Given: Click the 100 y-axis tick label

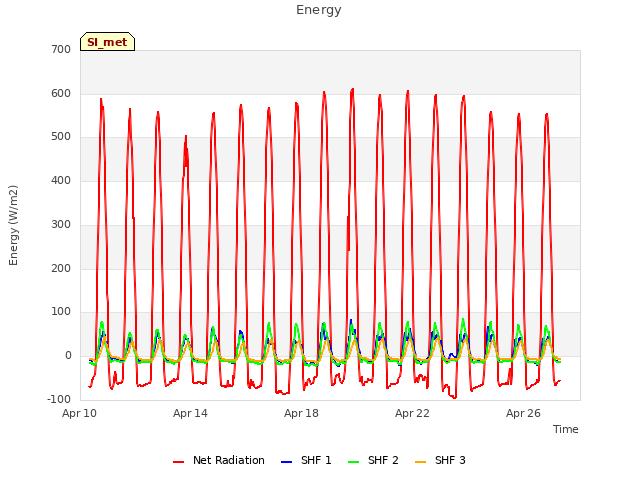Looking at the screenshot, I should [x=61, y=312].
